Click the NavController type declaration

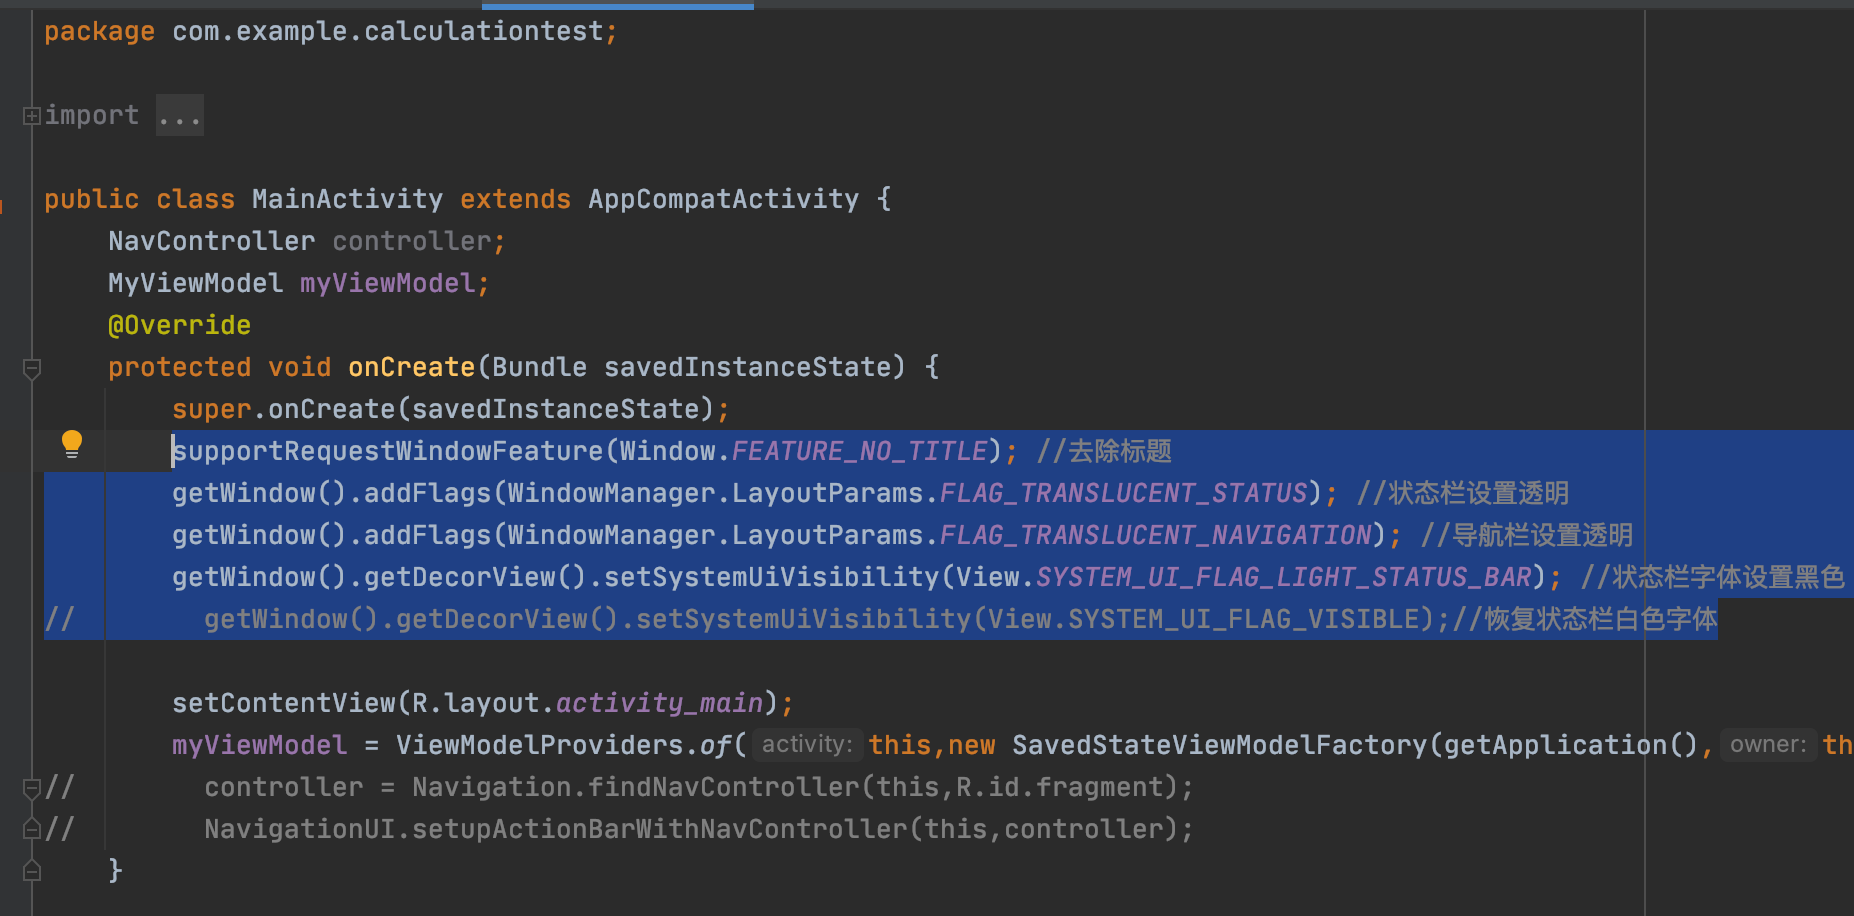212,241
